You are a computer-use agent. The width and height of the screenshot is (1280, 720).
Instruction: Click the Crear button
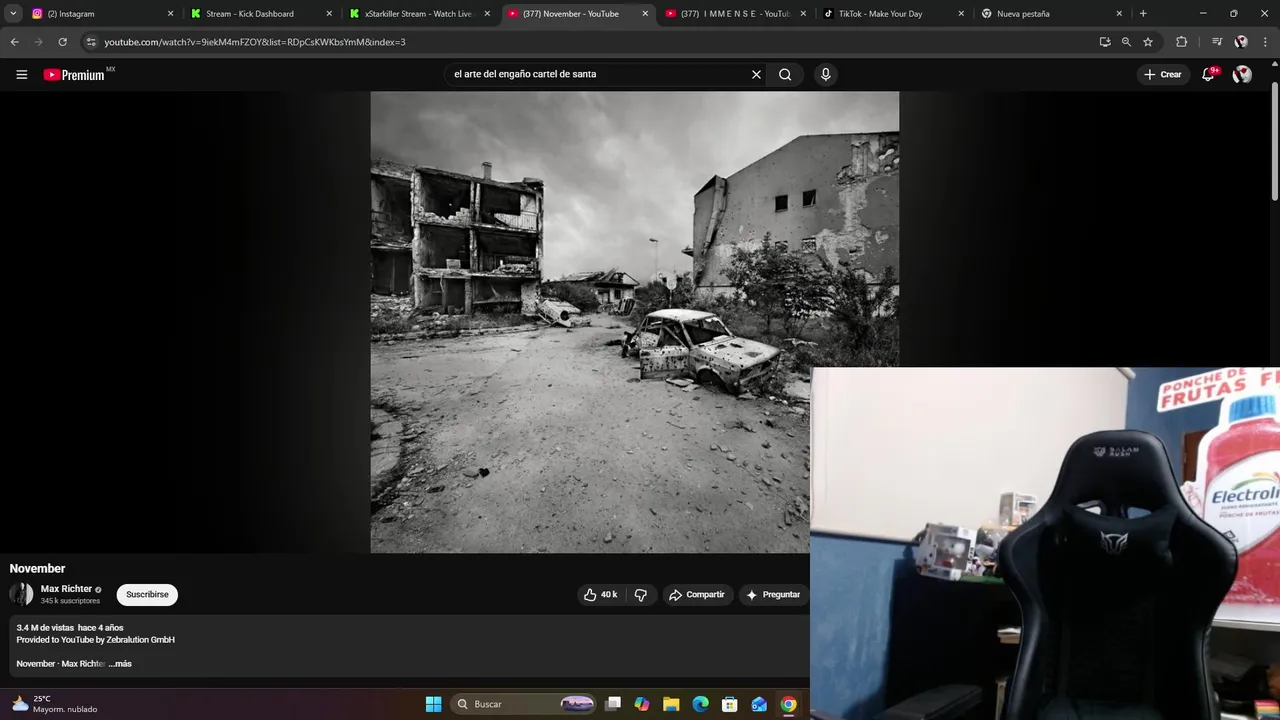(x=1163, y=74)
